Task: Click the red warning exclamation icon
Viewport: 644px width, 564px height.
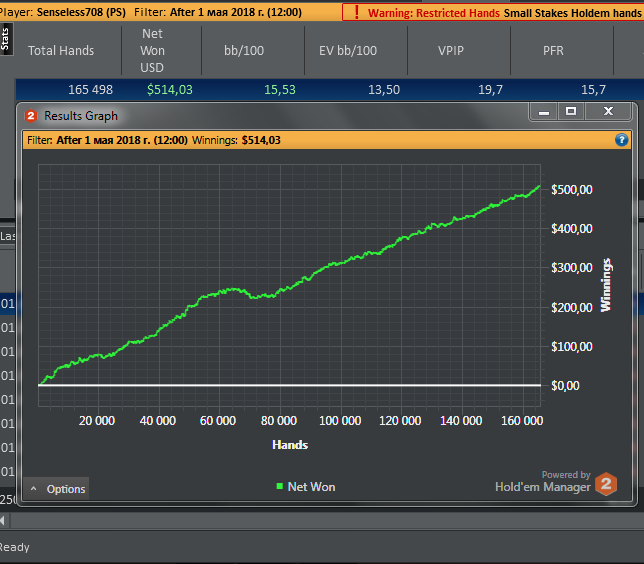Action: [x=357, y=12]
